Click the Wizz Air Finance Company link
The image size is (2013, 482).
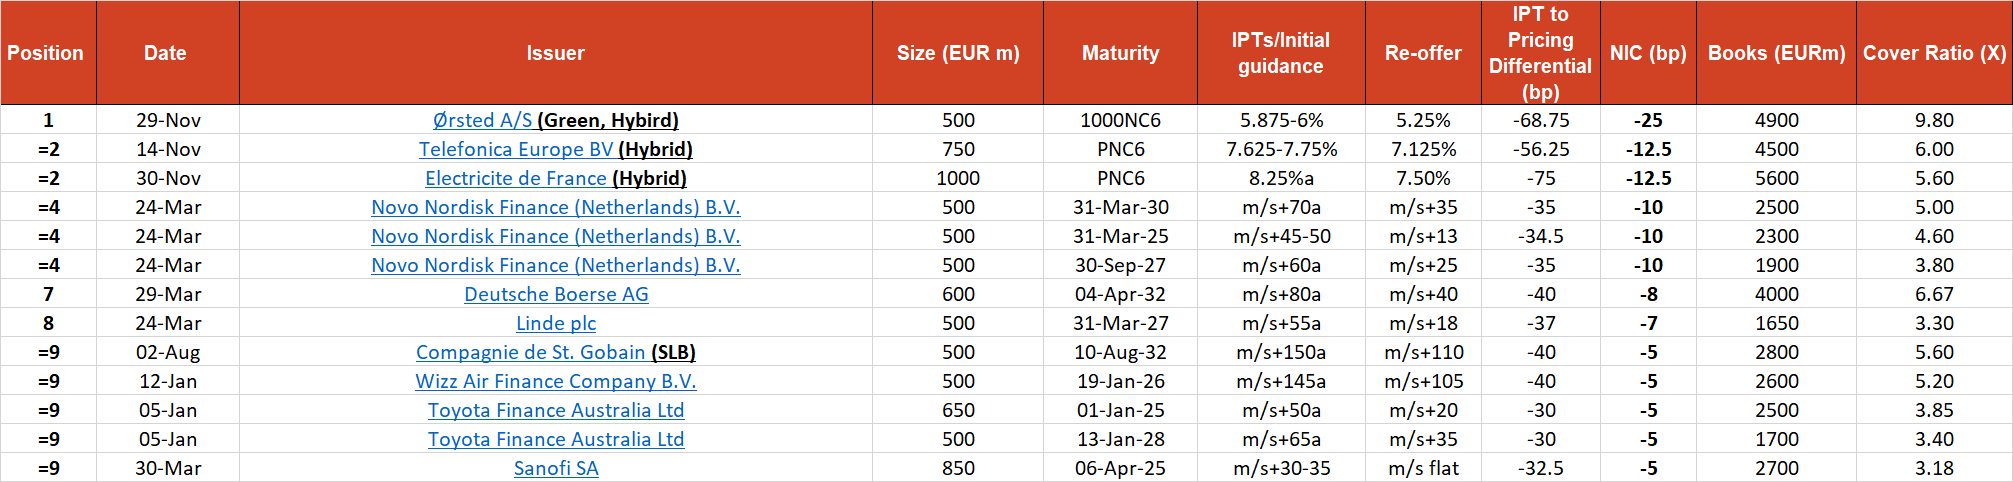(556, 381)
